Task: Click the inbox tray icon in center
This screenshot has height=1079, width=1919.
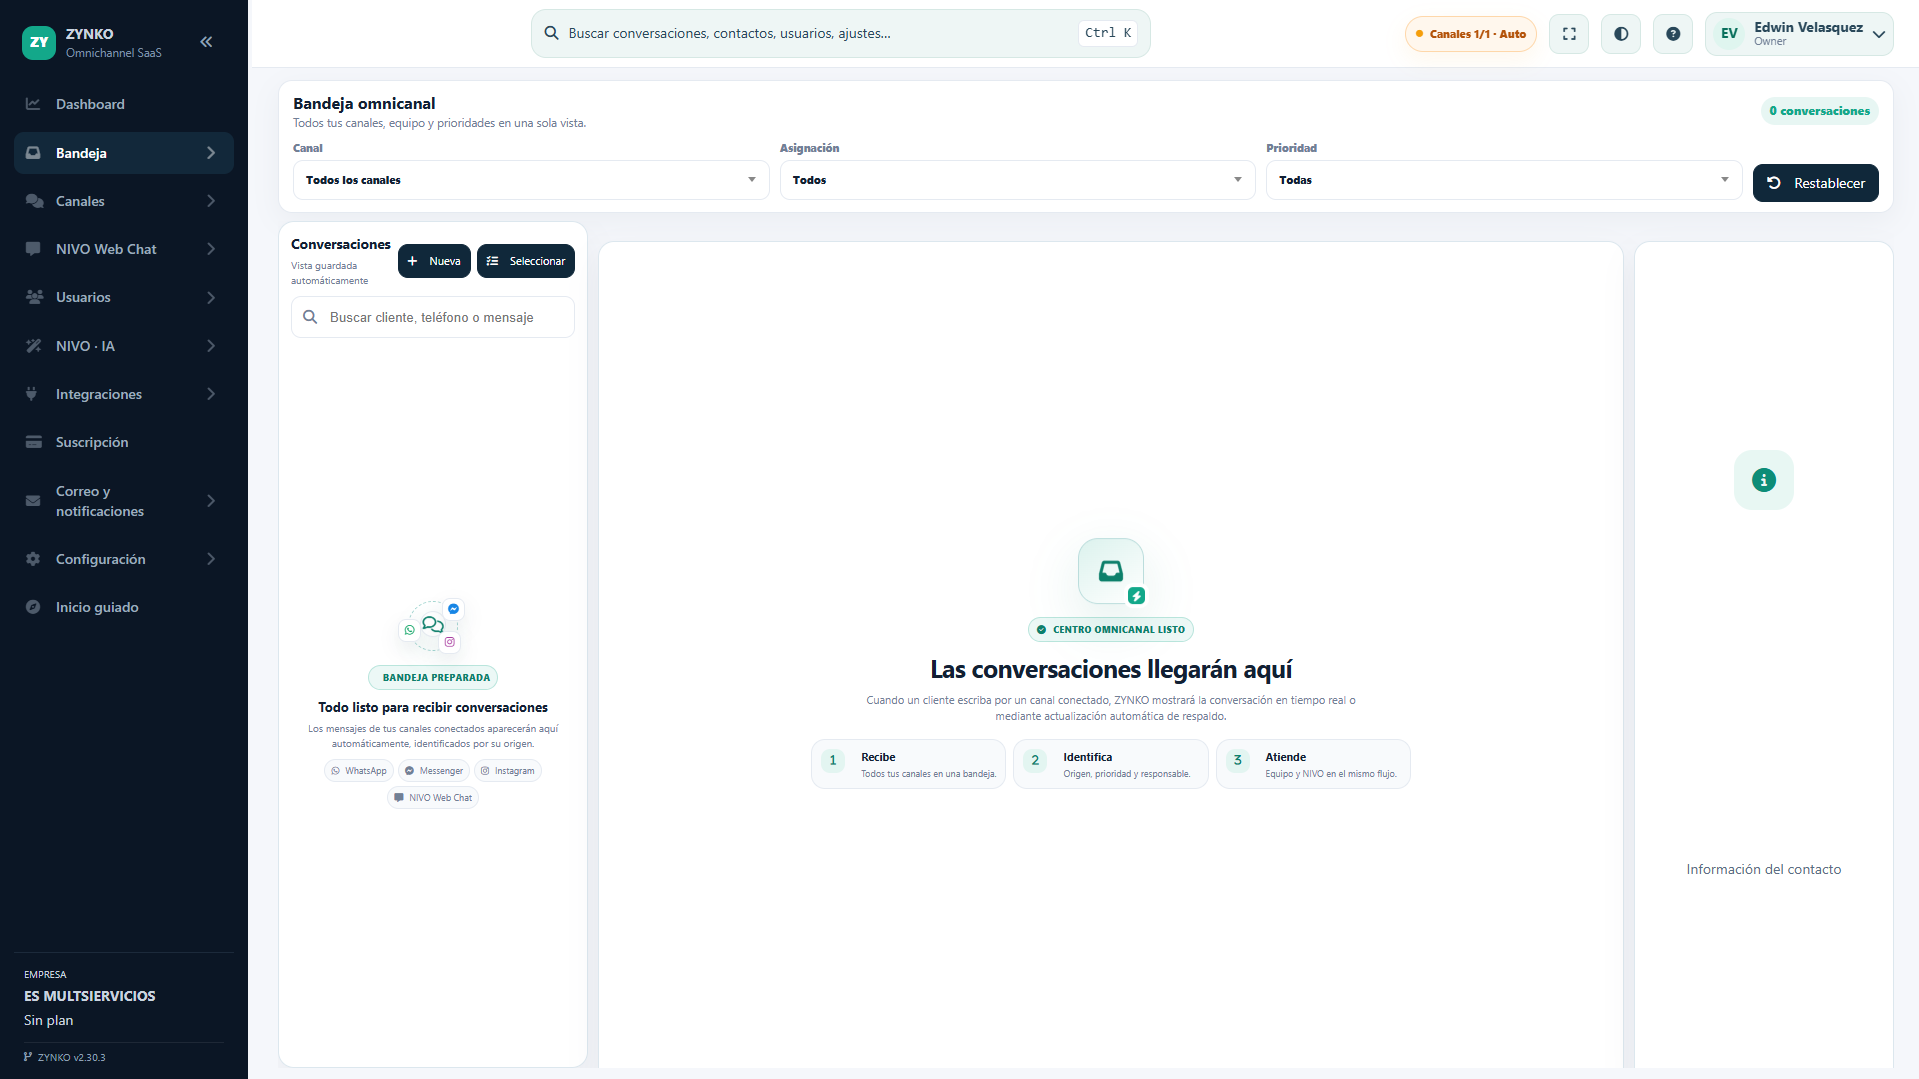Action: pyautogui.click(x=1111, y=571)
